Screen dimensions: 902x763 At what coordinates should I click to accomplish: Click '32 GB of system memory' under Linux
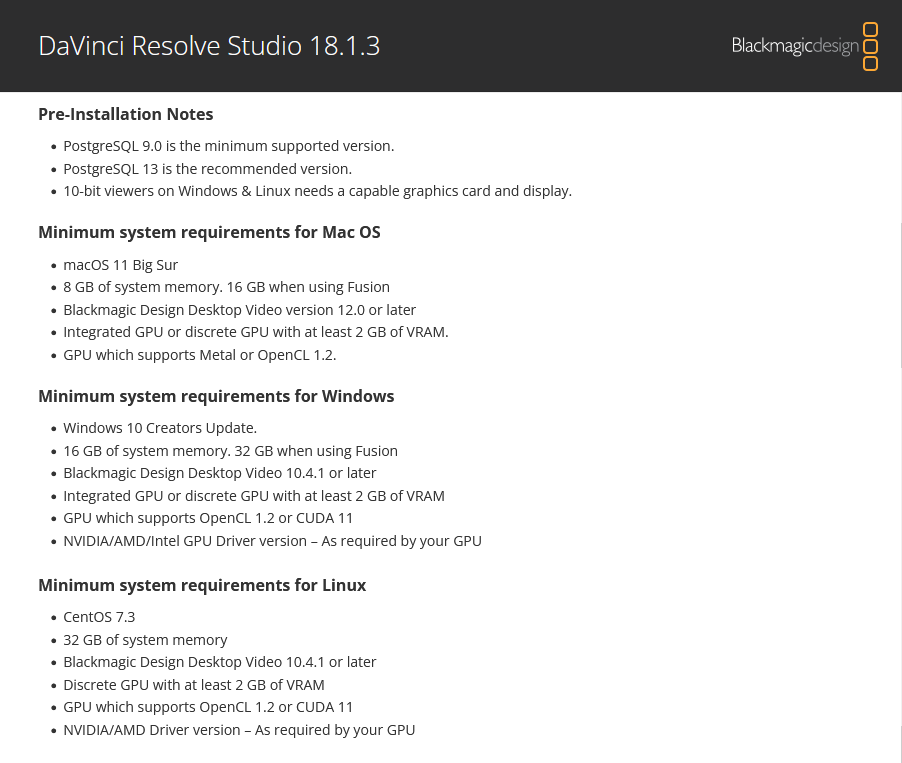click(145, 640)
